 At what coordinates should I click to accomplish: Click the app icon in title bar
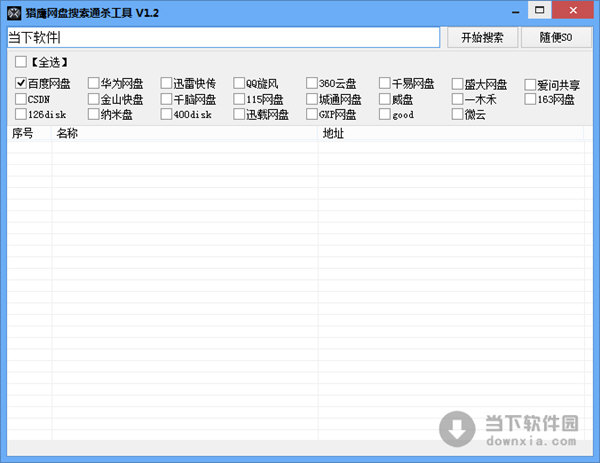14,13
